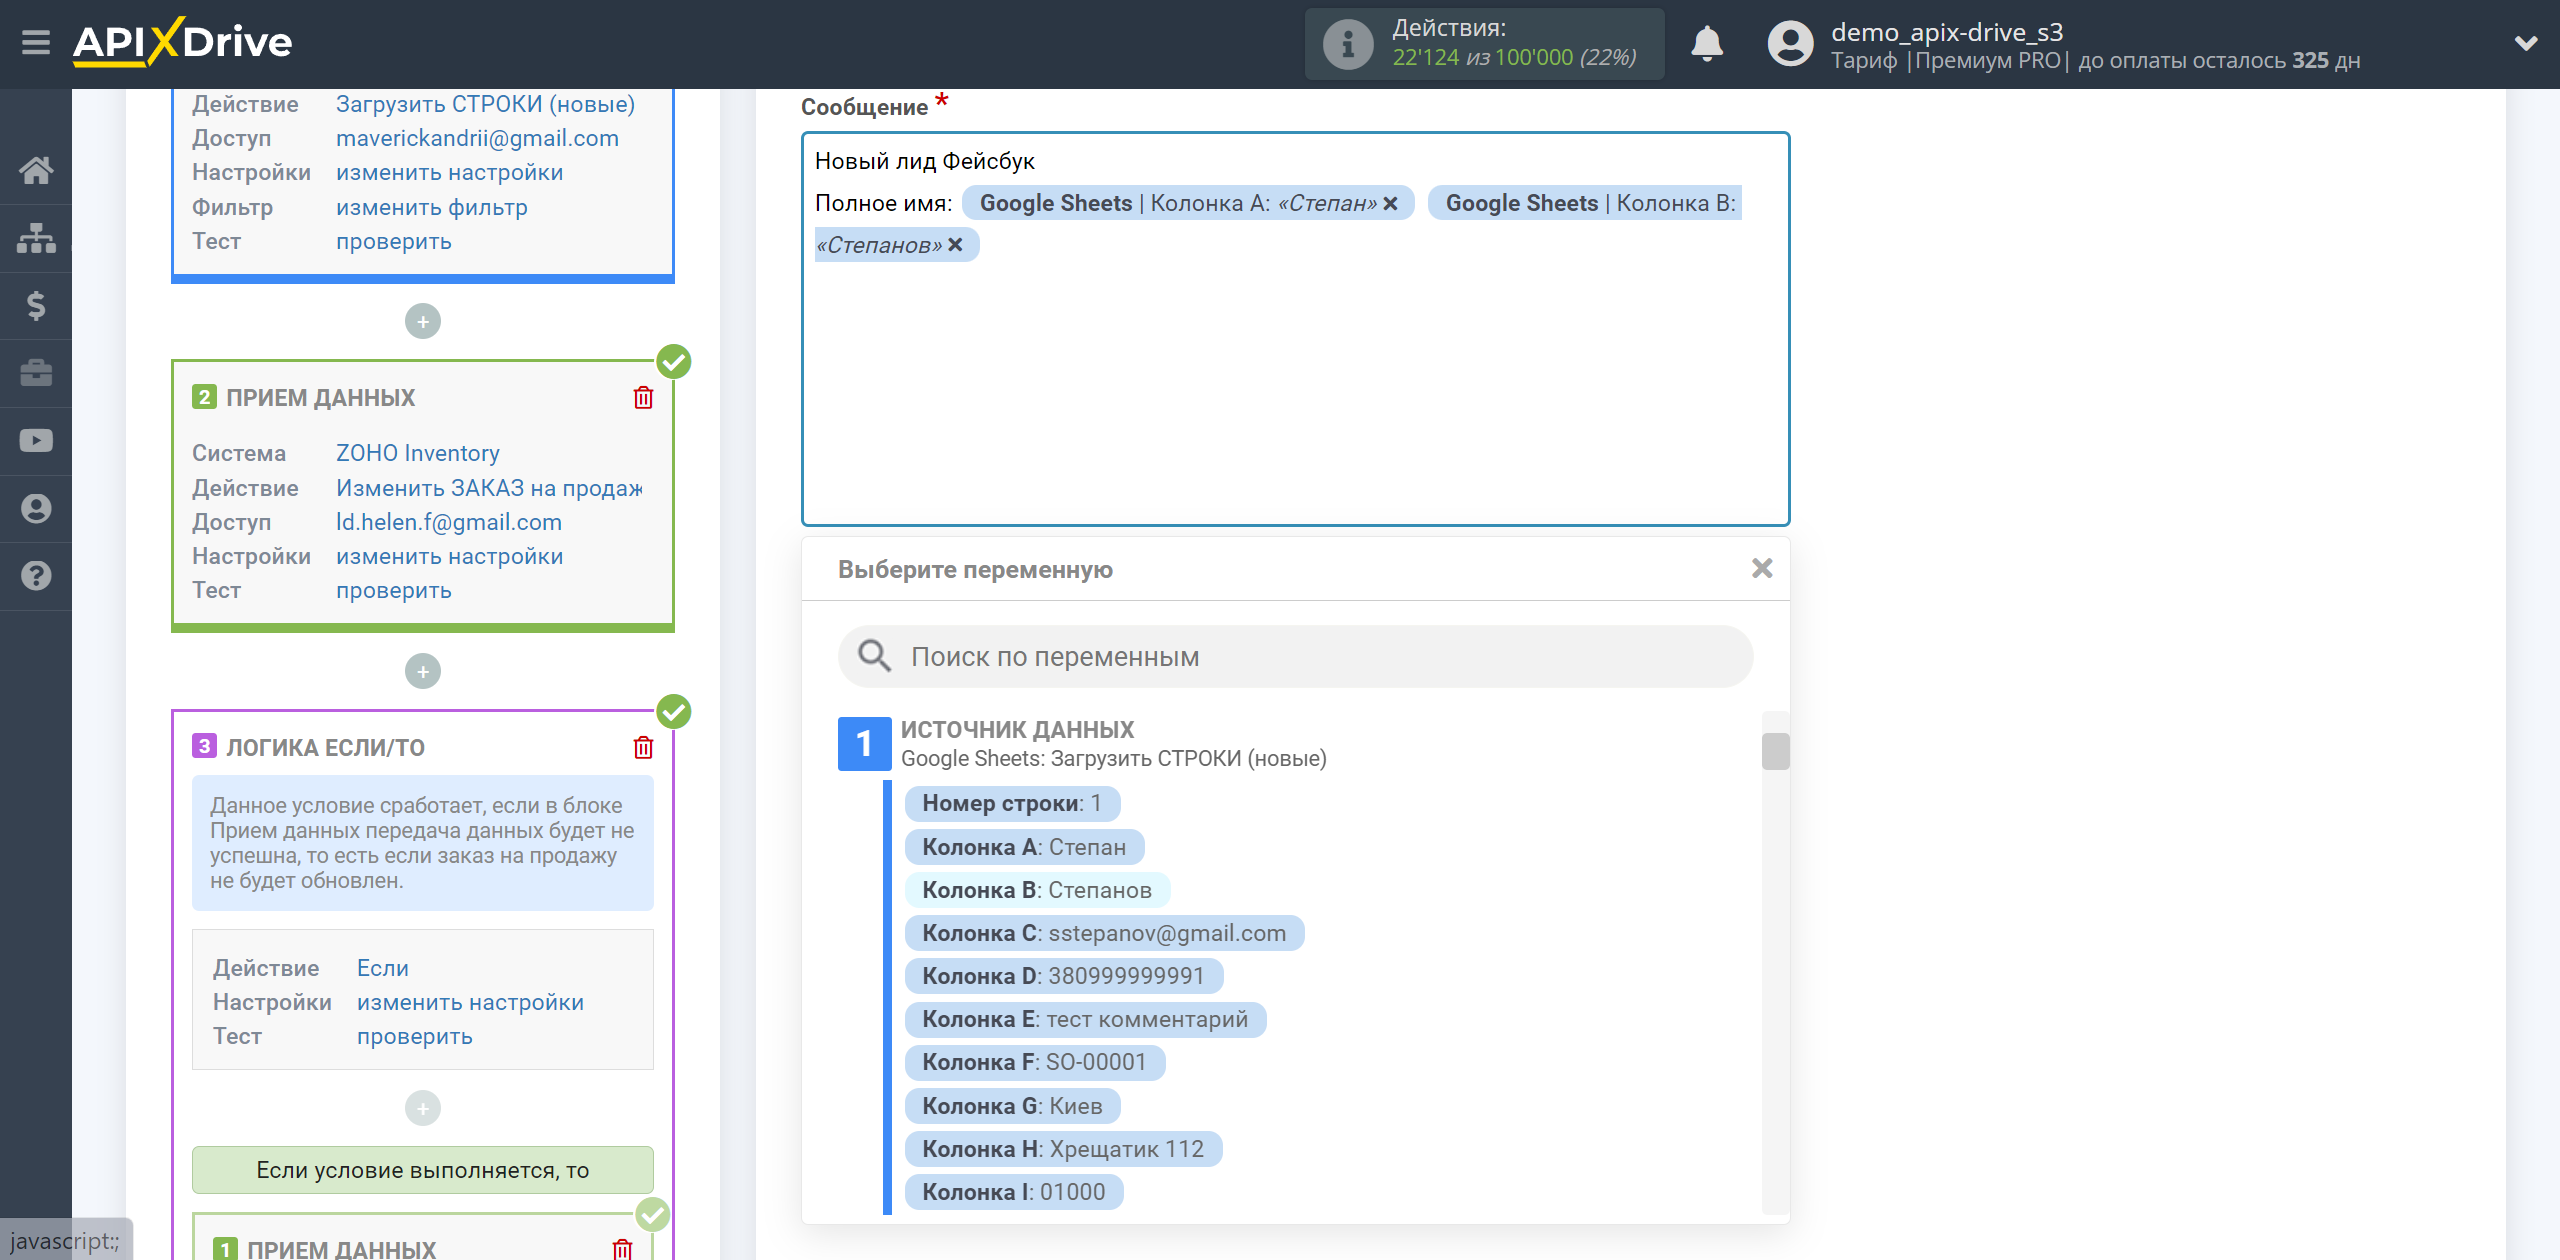Open notifications bell

(1707, 44)
